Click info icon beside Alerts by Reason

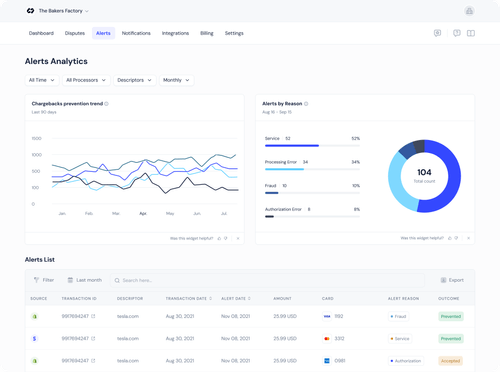pos(306,104)
